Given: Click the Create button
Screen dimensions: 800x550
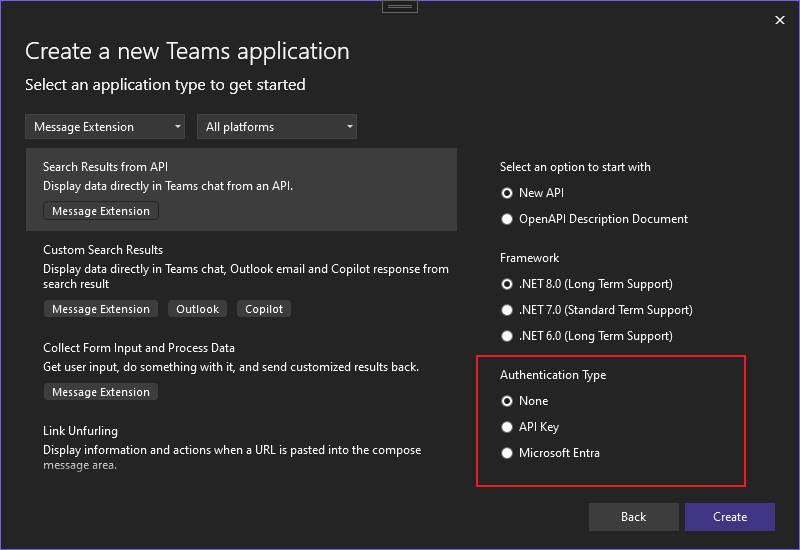Looking at the screenshot, I should coord(730,517).
